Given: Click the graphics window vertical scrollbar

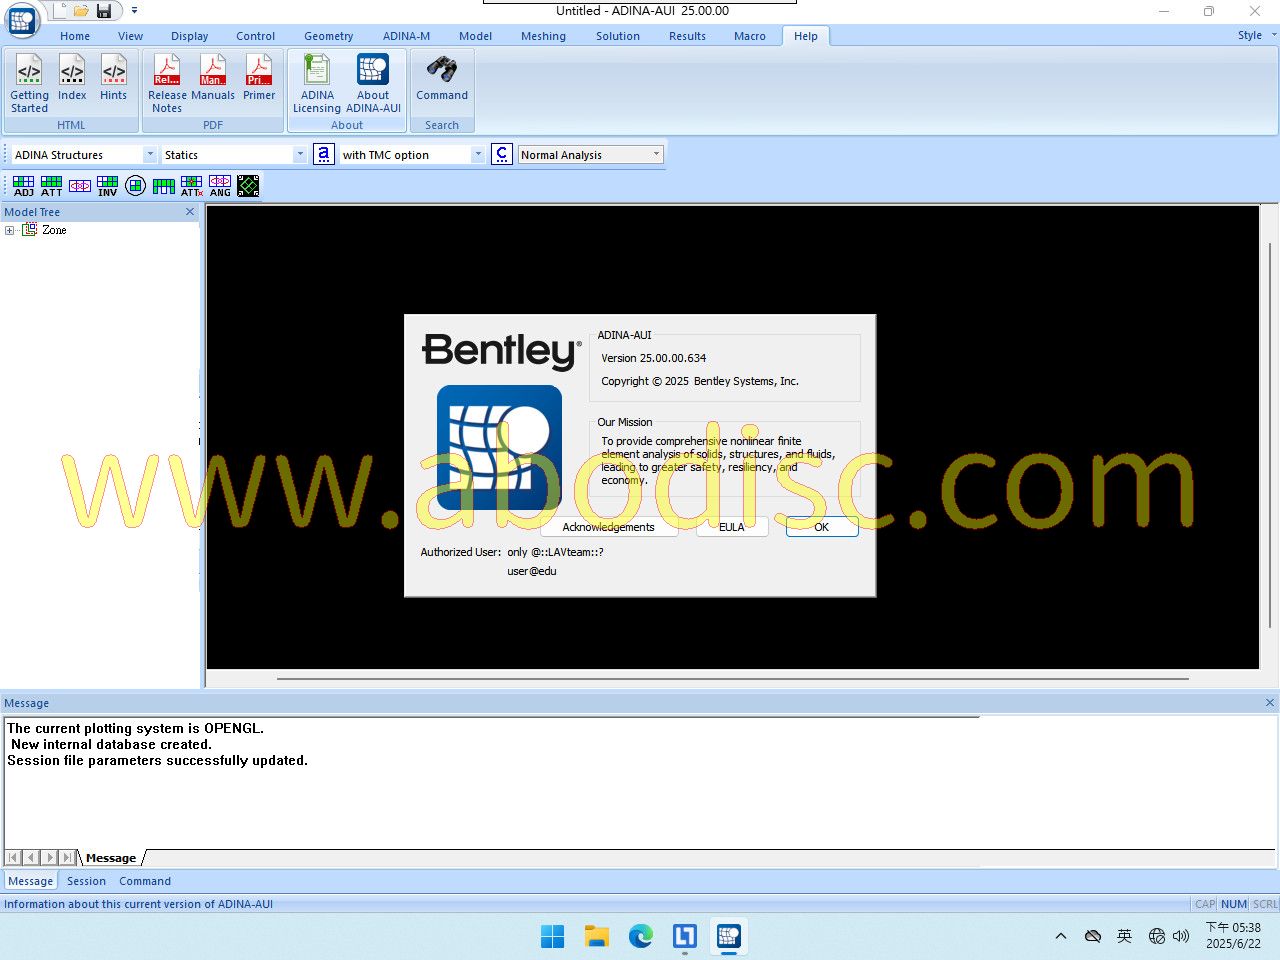Looking at the screenshot, I should pyautogui.click(x=1270, y=434).
